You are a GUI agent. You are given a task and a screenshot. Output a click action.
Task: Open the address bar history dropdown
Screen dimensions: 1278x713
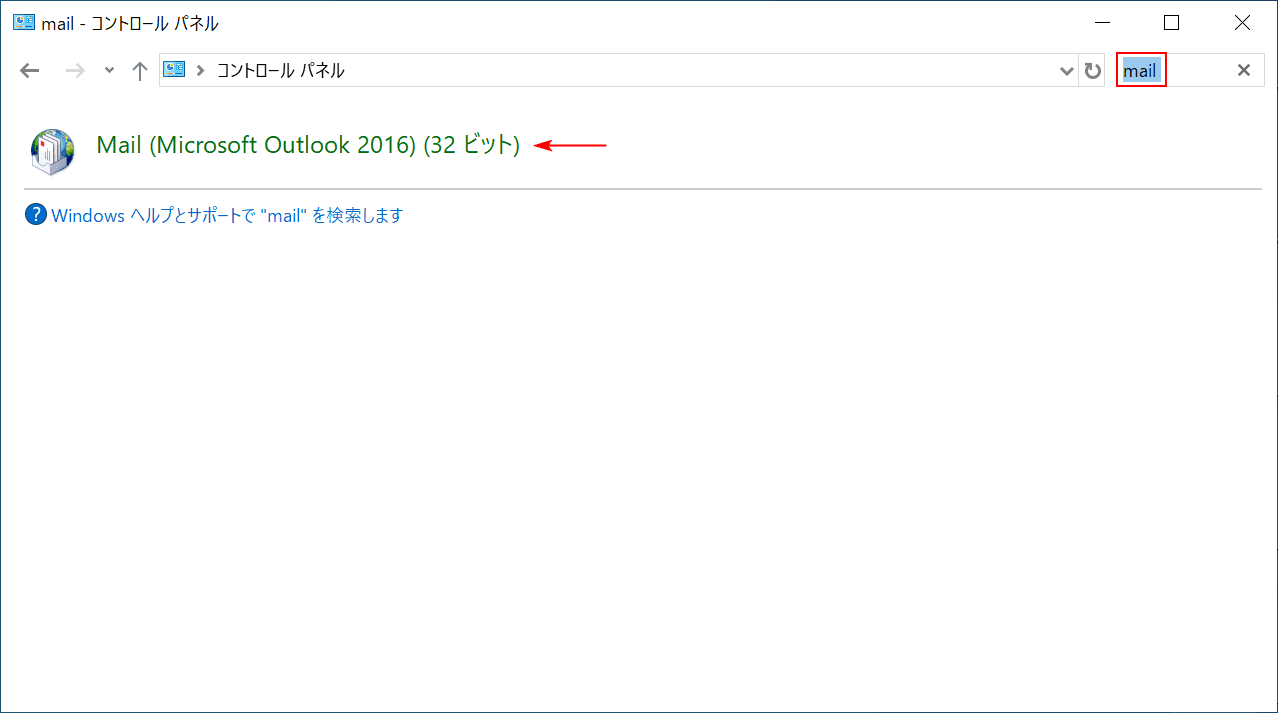1066,71
